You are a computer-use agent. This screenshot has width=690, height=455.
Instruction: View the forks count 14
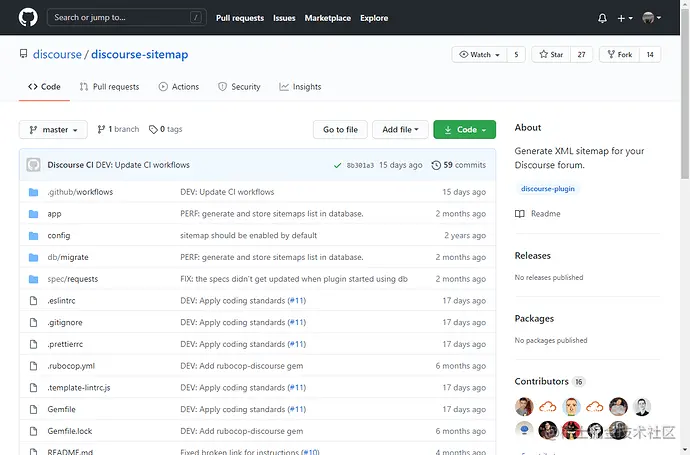(650, 55)
